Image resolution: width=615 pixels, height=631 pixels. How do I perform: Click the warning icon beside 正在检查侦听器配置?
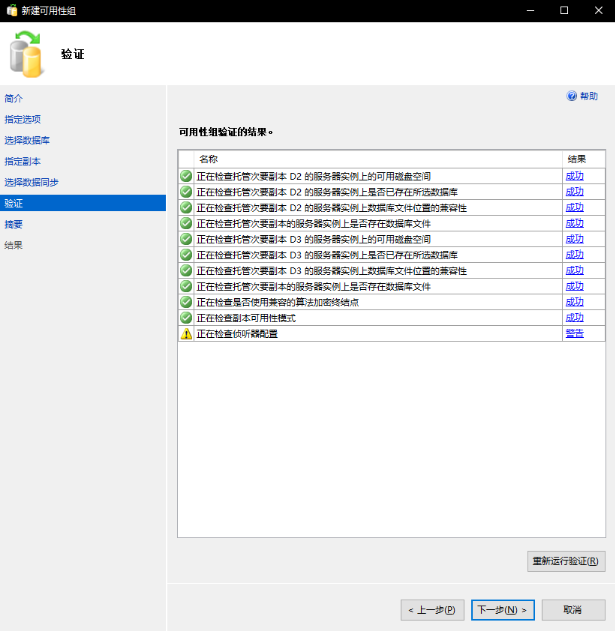pos(186,334)
